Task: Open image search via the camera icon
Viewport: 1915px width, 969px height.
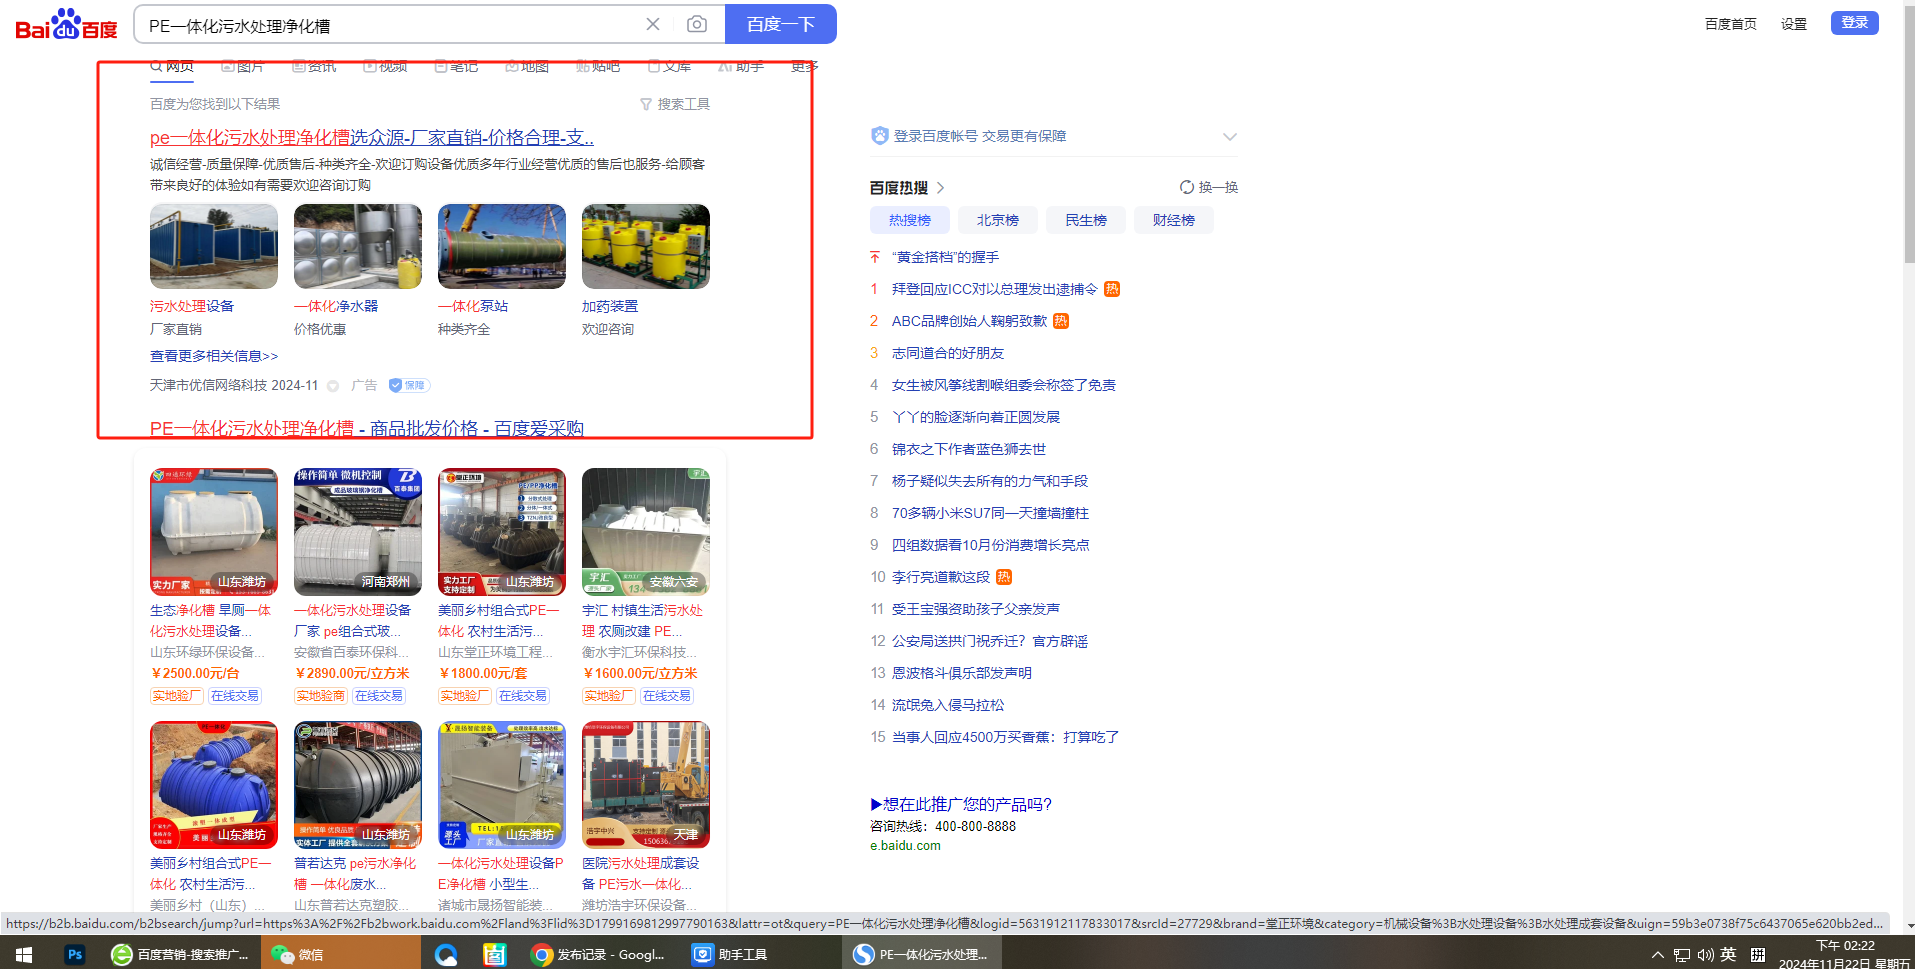Action: 697,24
